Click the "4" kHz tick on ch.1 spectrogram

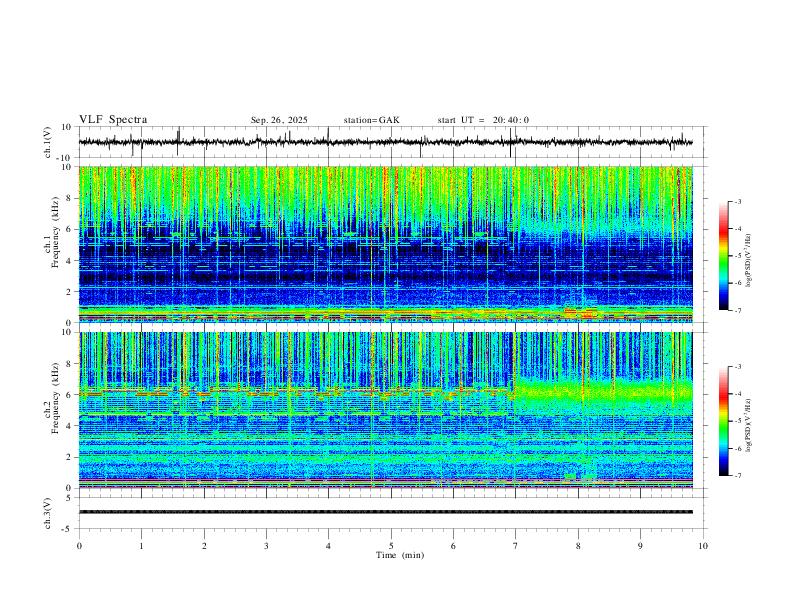pos(71,261)
